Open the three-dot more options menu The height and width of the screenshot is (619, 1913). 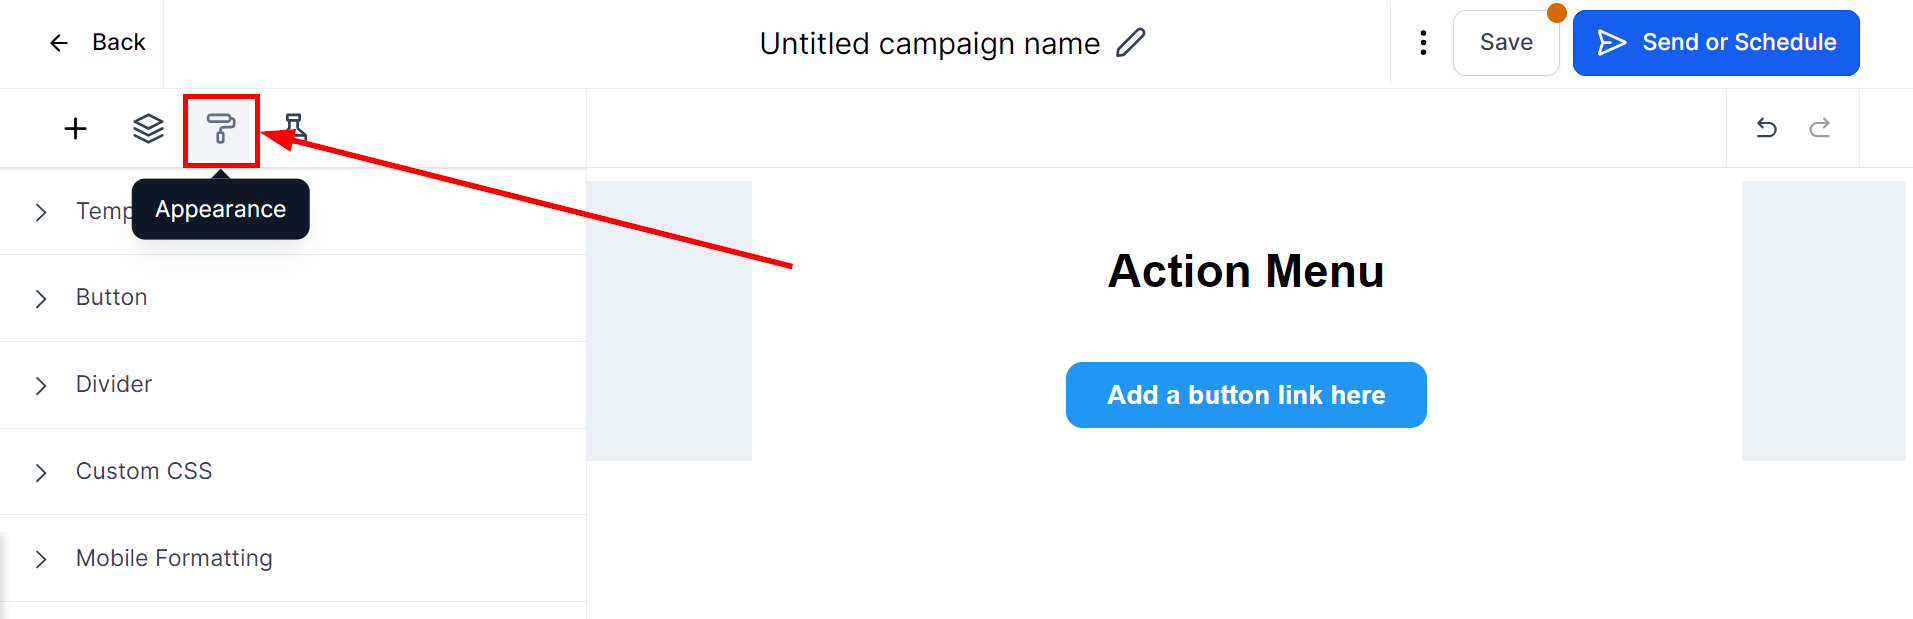[x=1423, y=42]
